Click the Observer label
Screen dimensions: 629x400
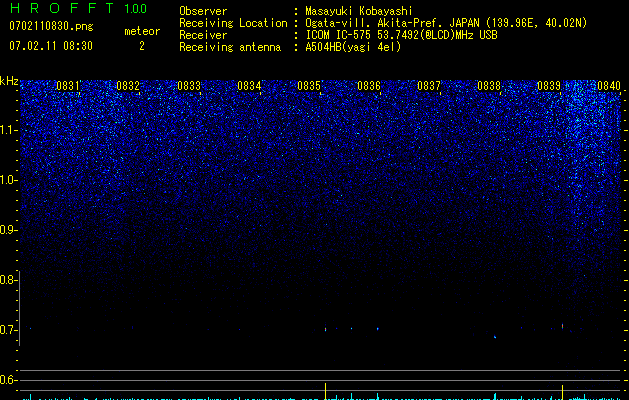[203, 11]
